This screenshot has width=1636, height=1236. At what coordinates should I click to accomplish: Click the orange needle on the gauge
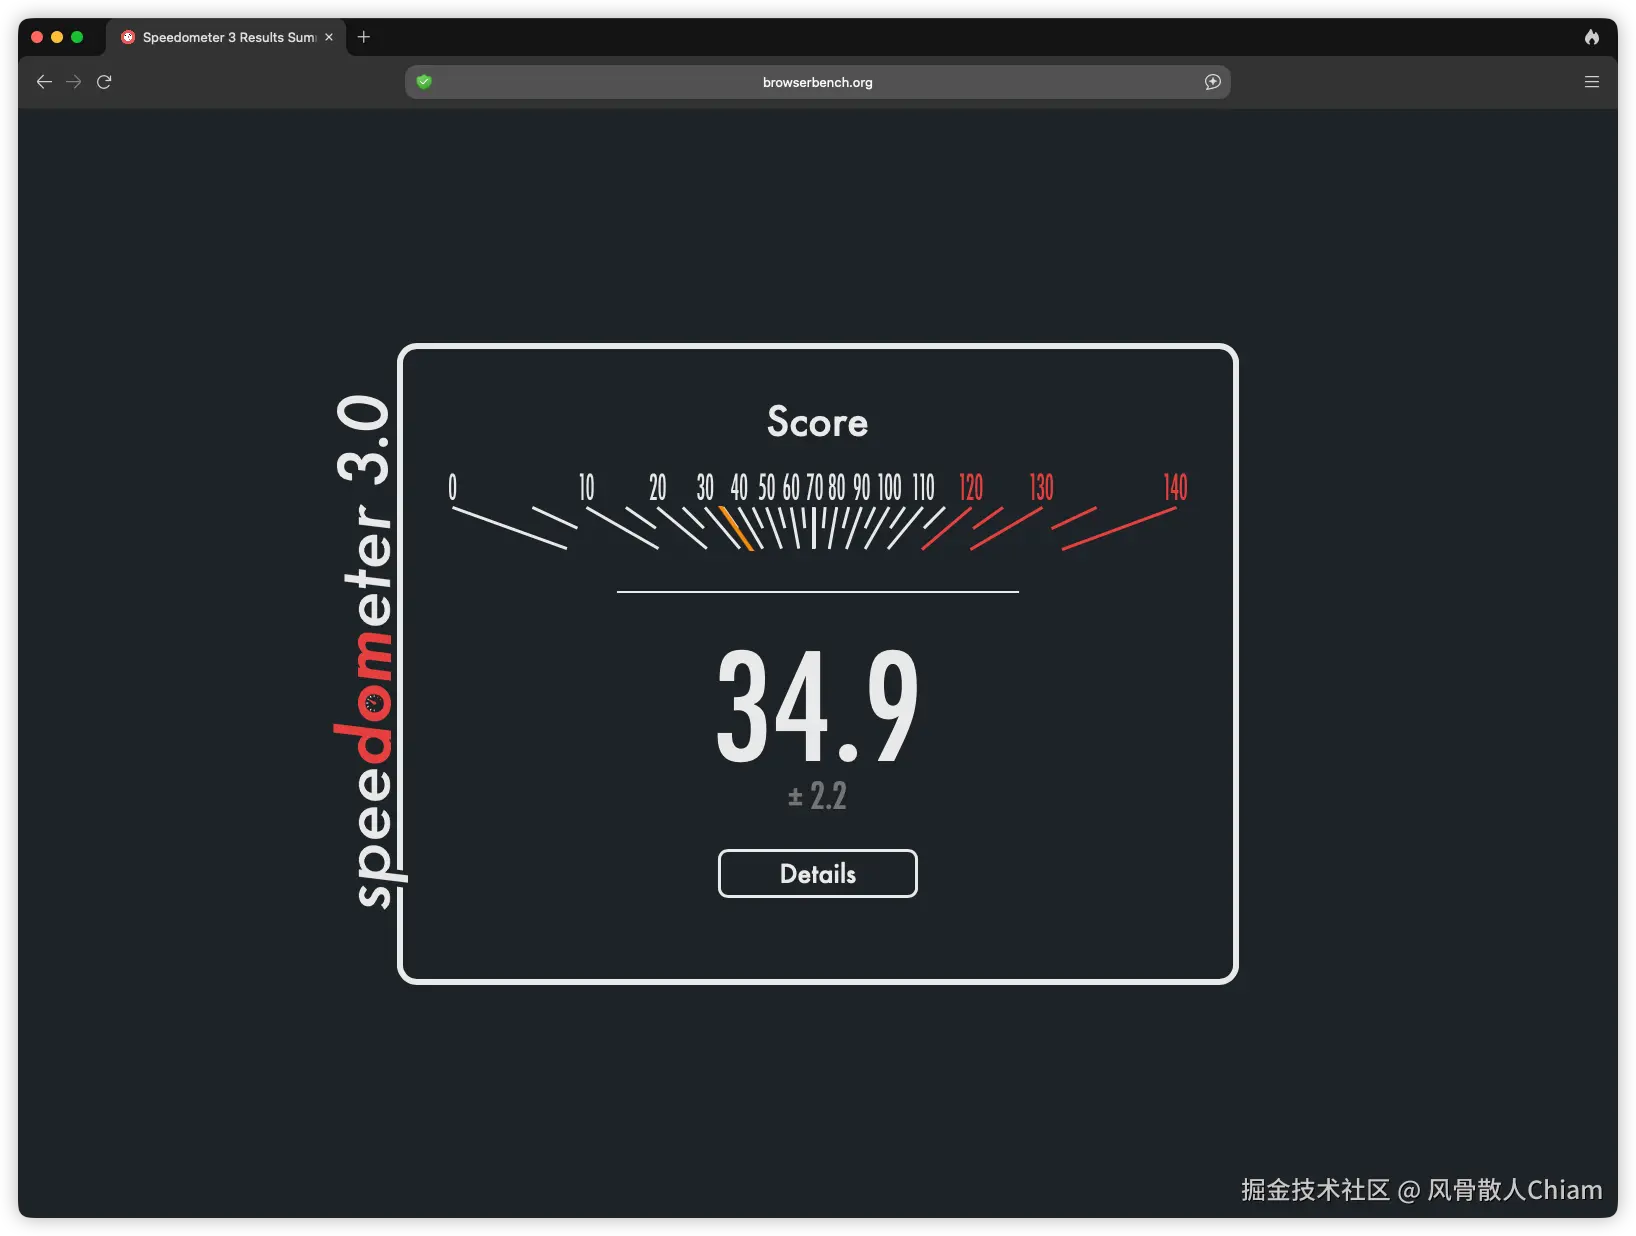(x=737, y=528)
